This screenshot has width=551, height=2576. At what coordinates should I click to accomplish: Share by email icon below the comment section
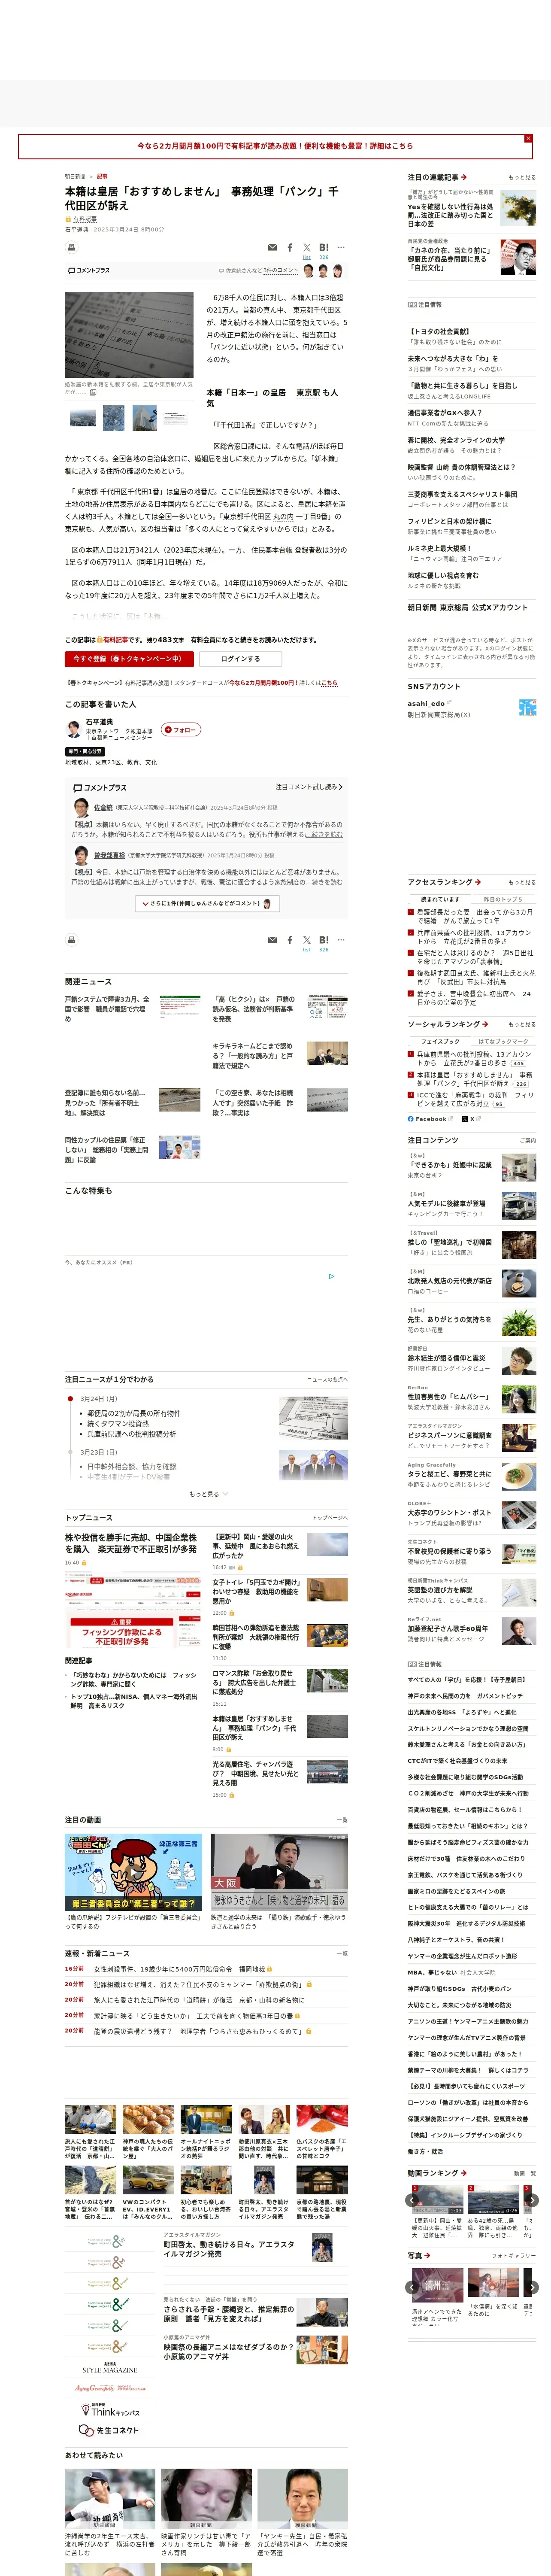click(x=272, y=940)
